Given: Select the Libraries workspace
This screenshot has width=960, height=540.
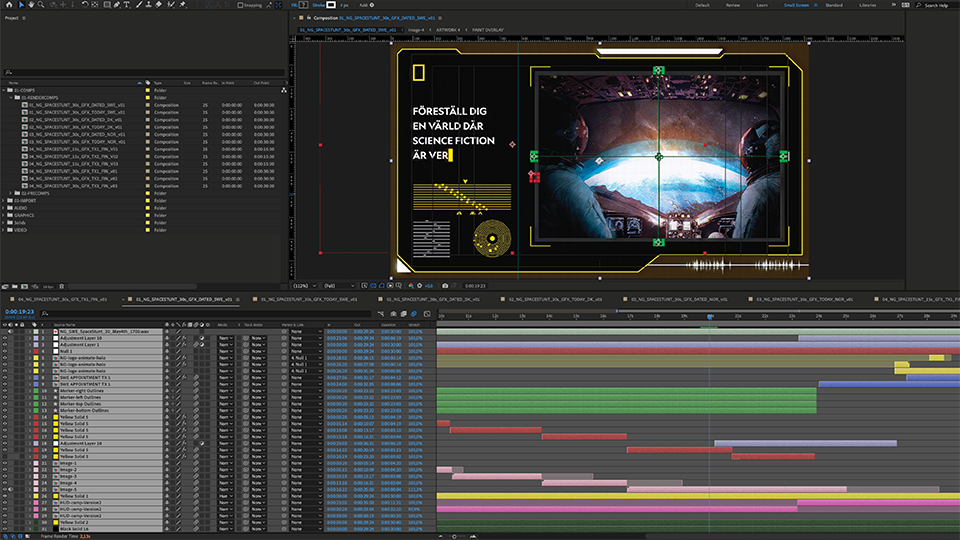Looking at the screenshot, I should point(868,5).
